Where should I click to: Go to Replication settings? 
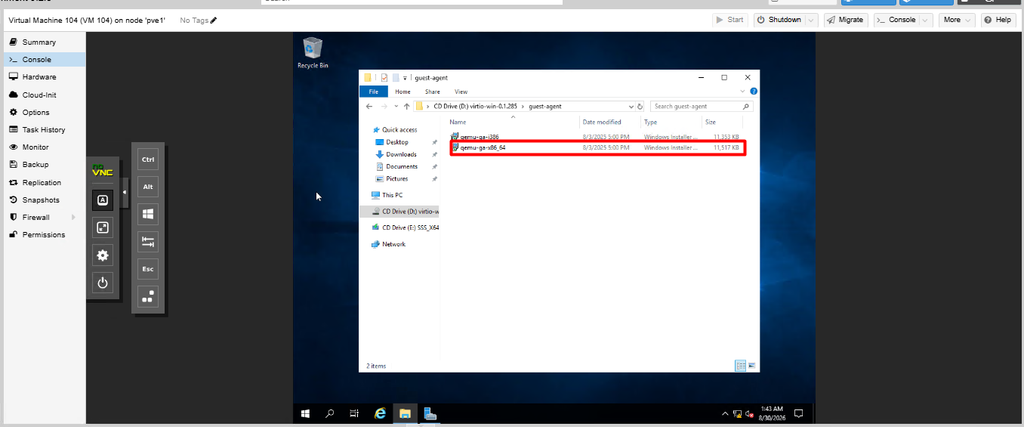click(x=43, y=182)
